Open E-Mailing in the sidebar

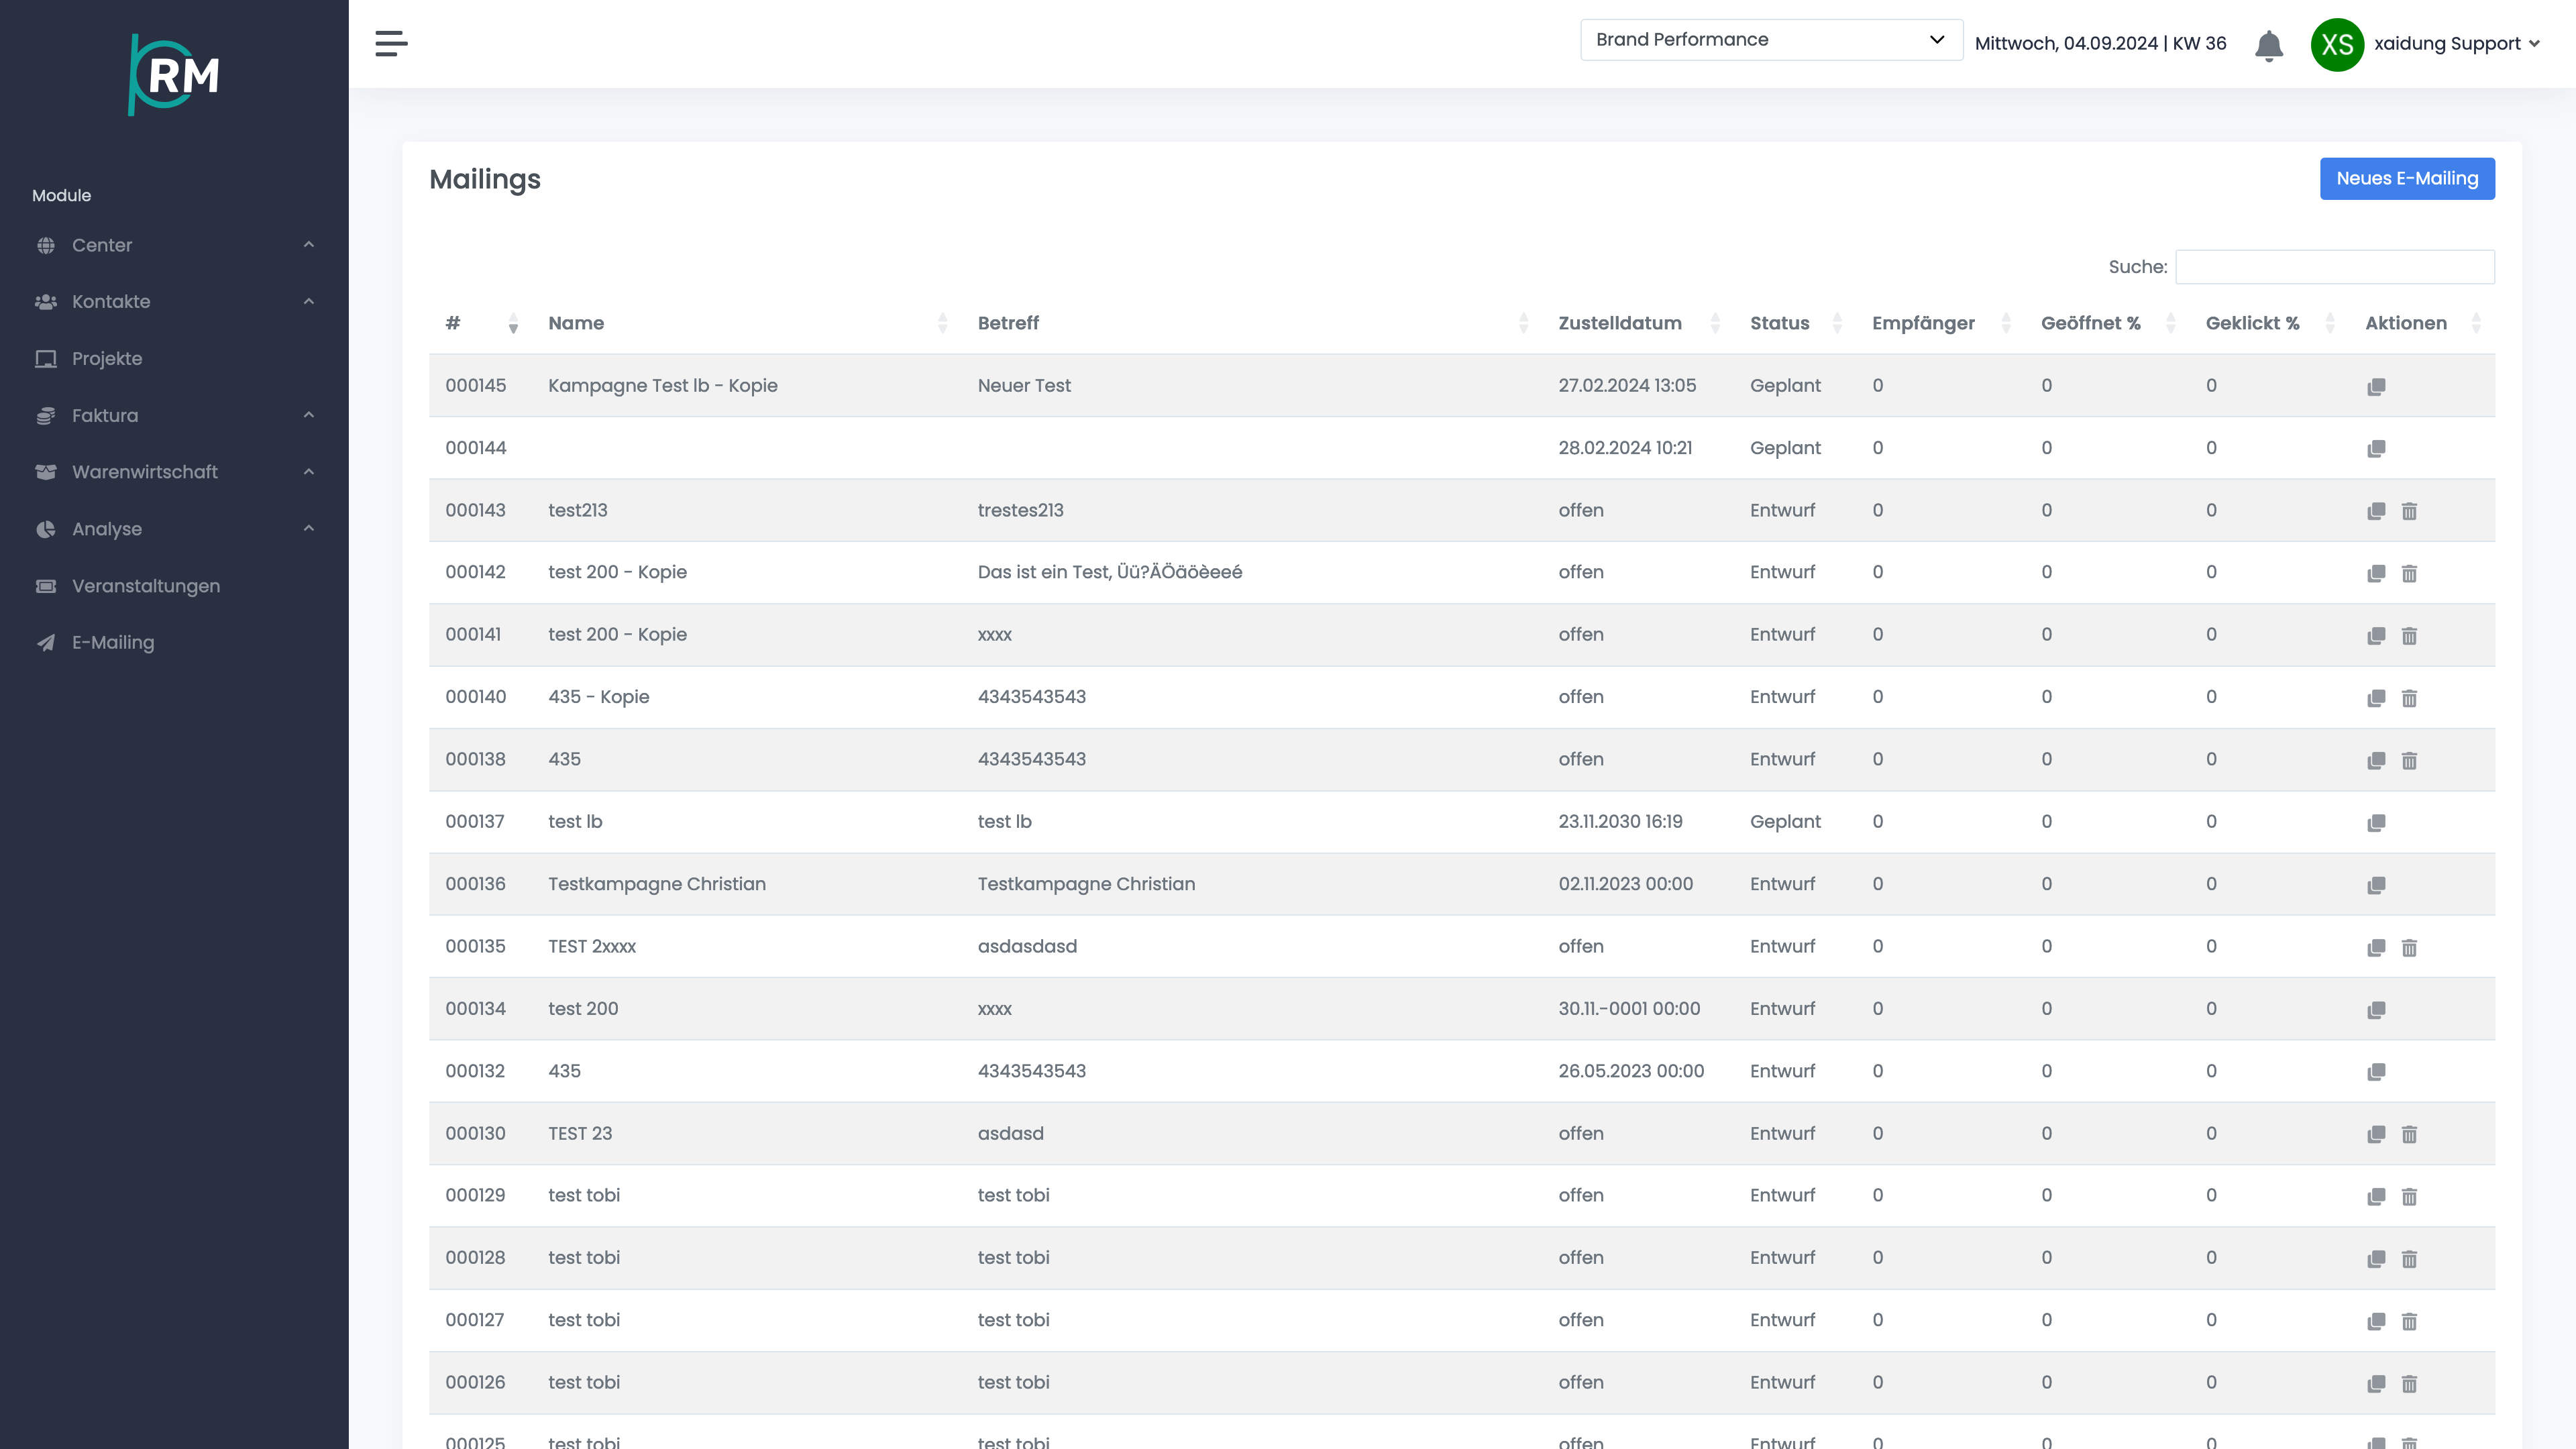click(x=112, y=642)
